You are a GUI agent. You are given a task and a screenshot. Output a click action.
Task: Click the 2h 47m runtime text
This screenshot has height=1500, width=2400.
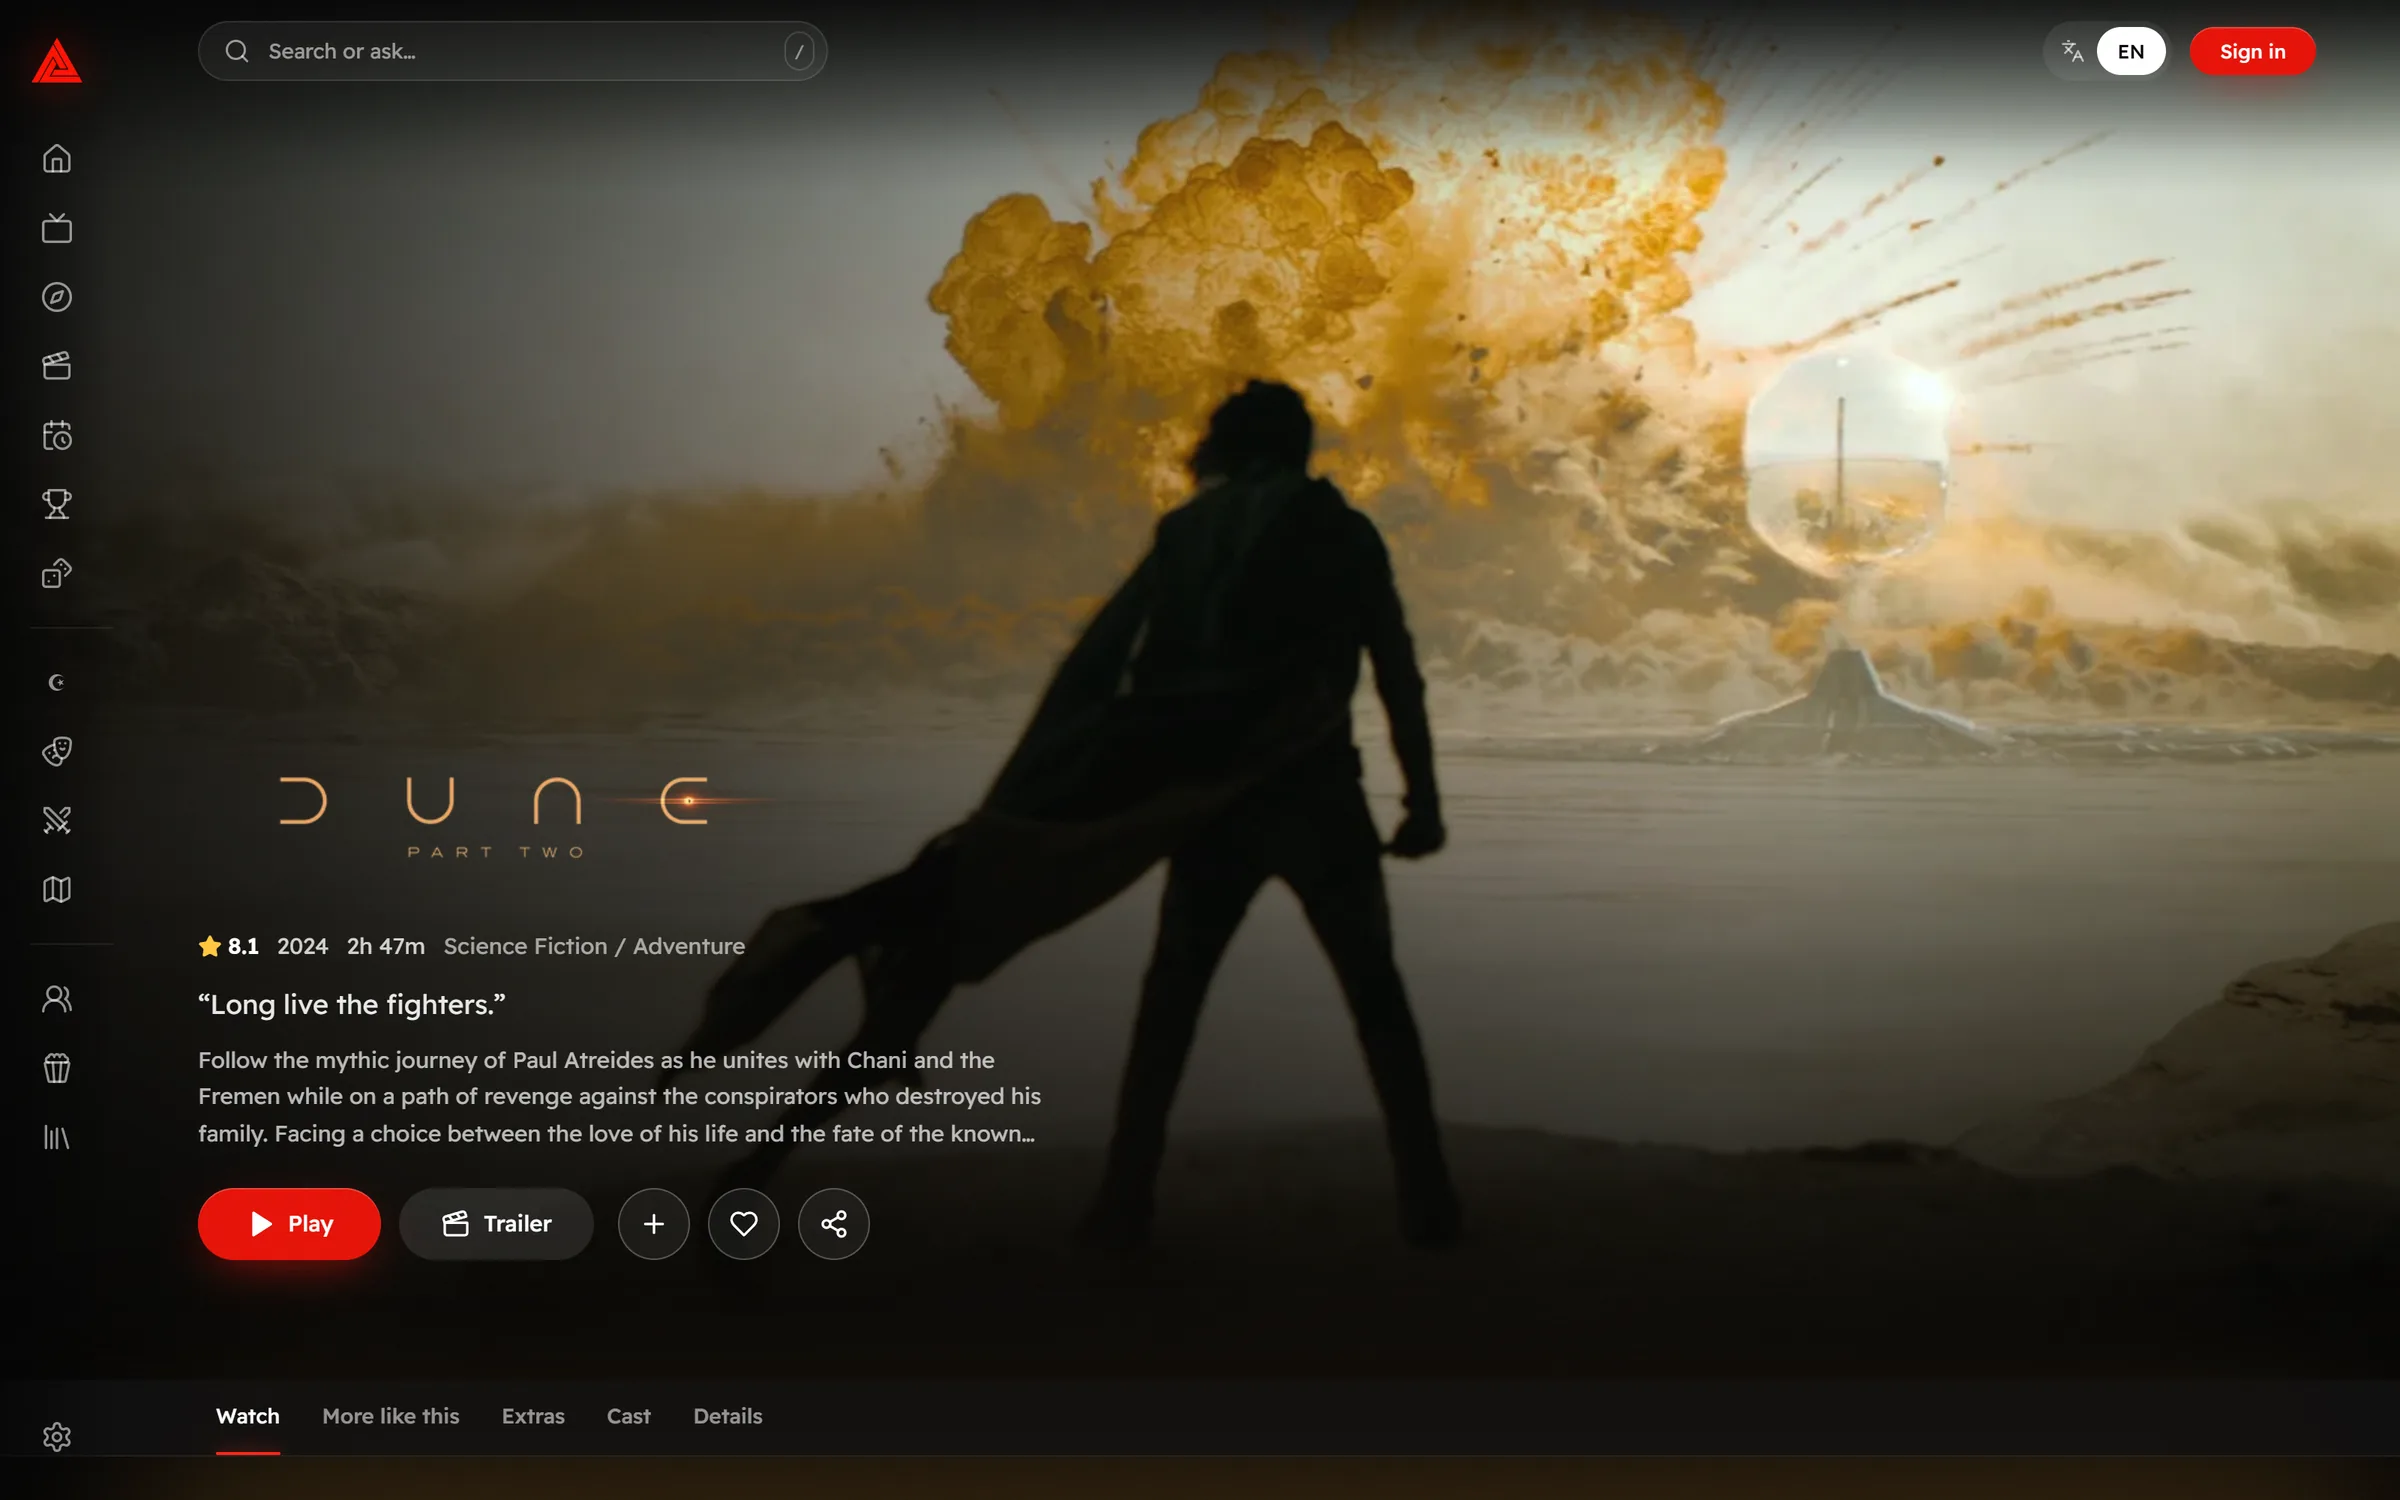pos(386,946)
